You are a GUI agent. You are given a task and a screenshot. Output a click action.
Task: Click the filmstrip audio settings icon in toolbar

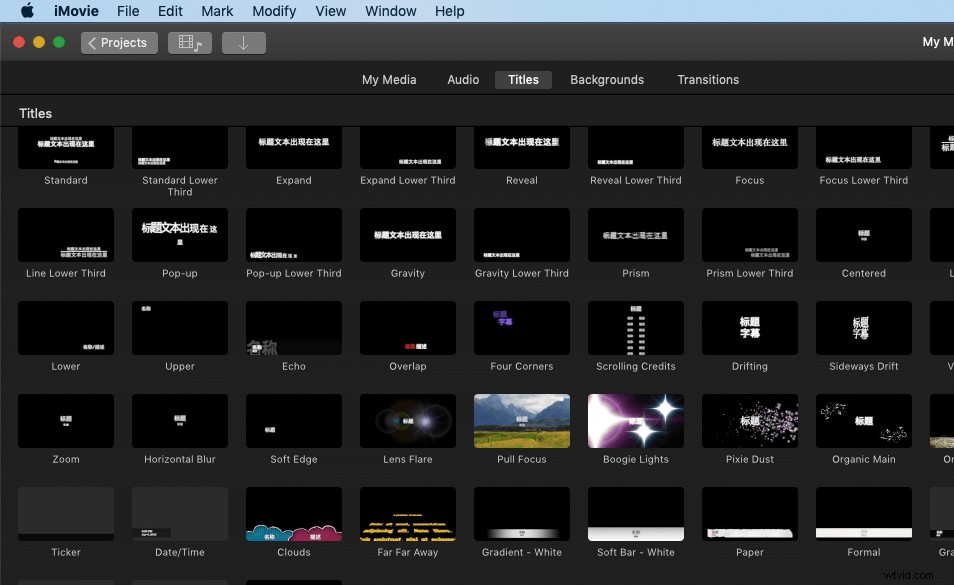coord(189,42)
